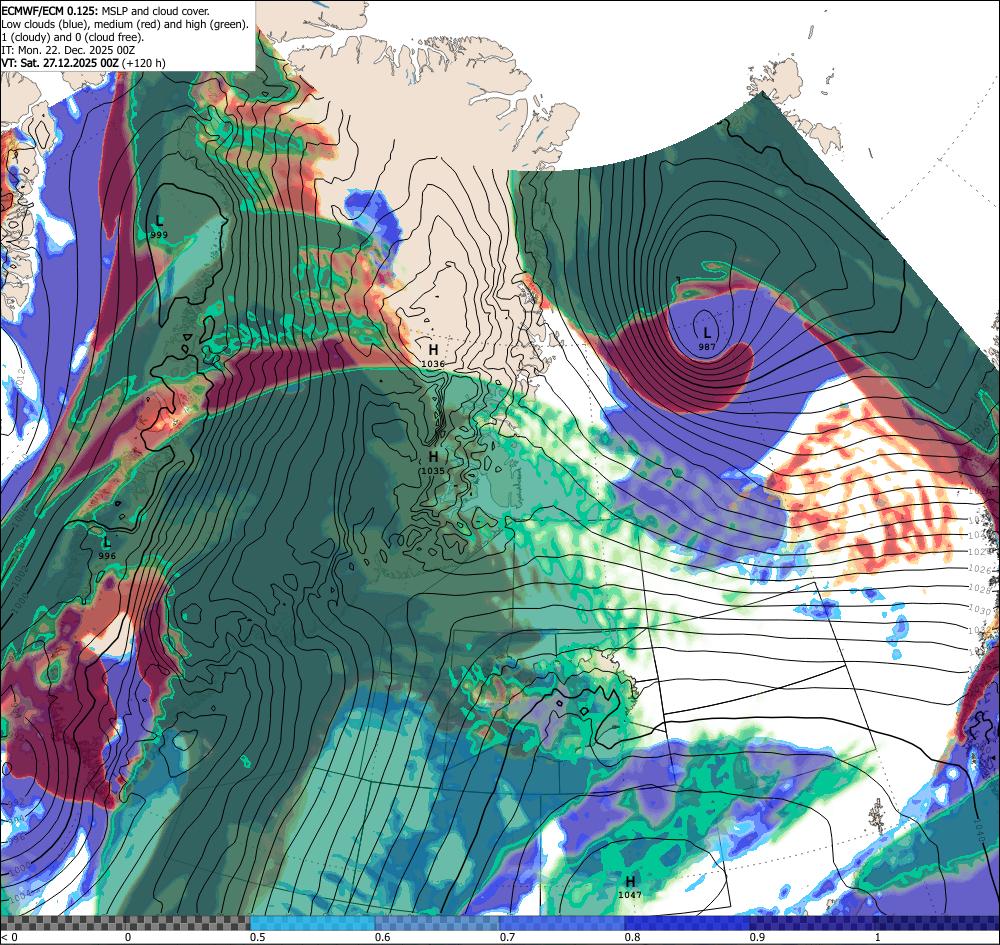This screenshot has height=945, width=1000.
Task: Click the '0.8' color scale label
Action: [633, 937]
